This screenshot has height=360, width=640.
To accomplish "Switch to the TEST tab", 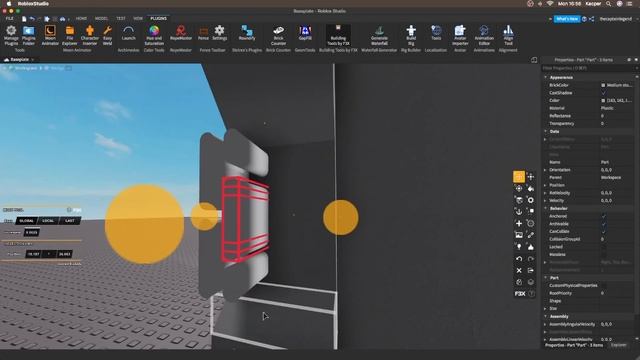I will [121, 18].
